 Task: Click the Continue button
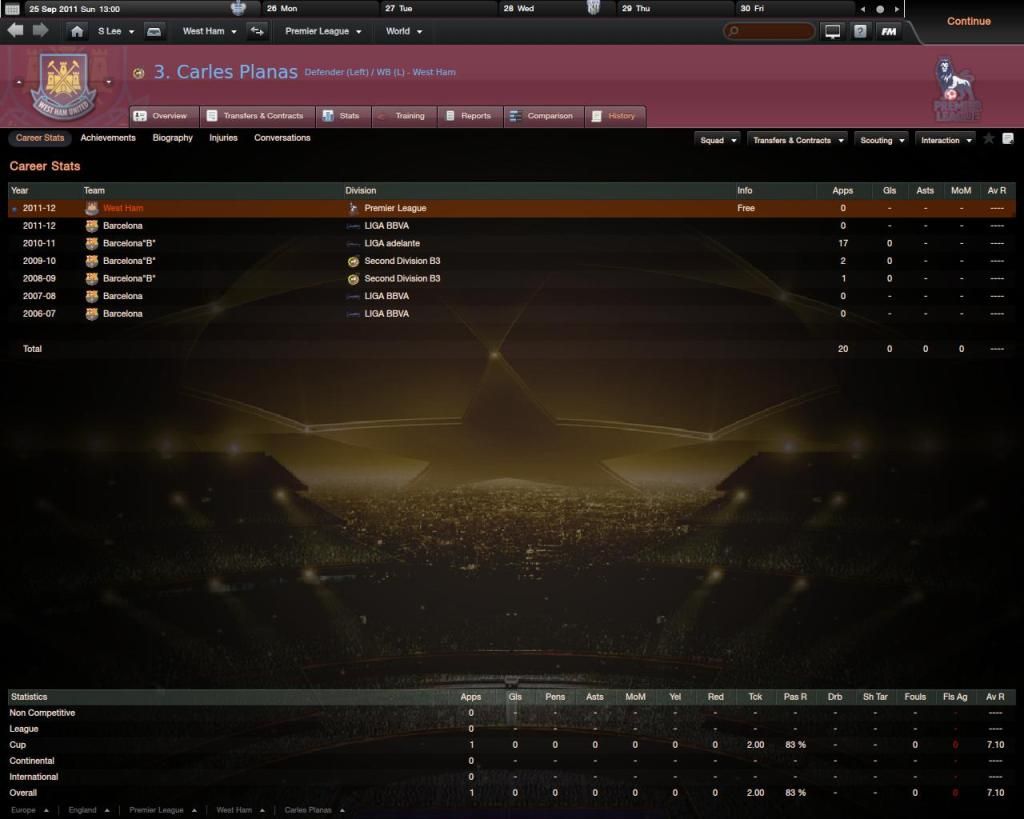[968, 22]
